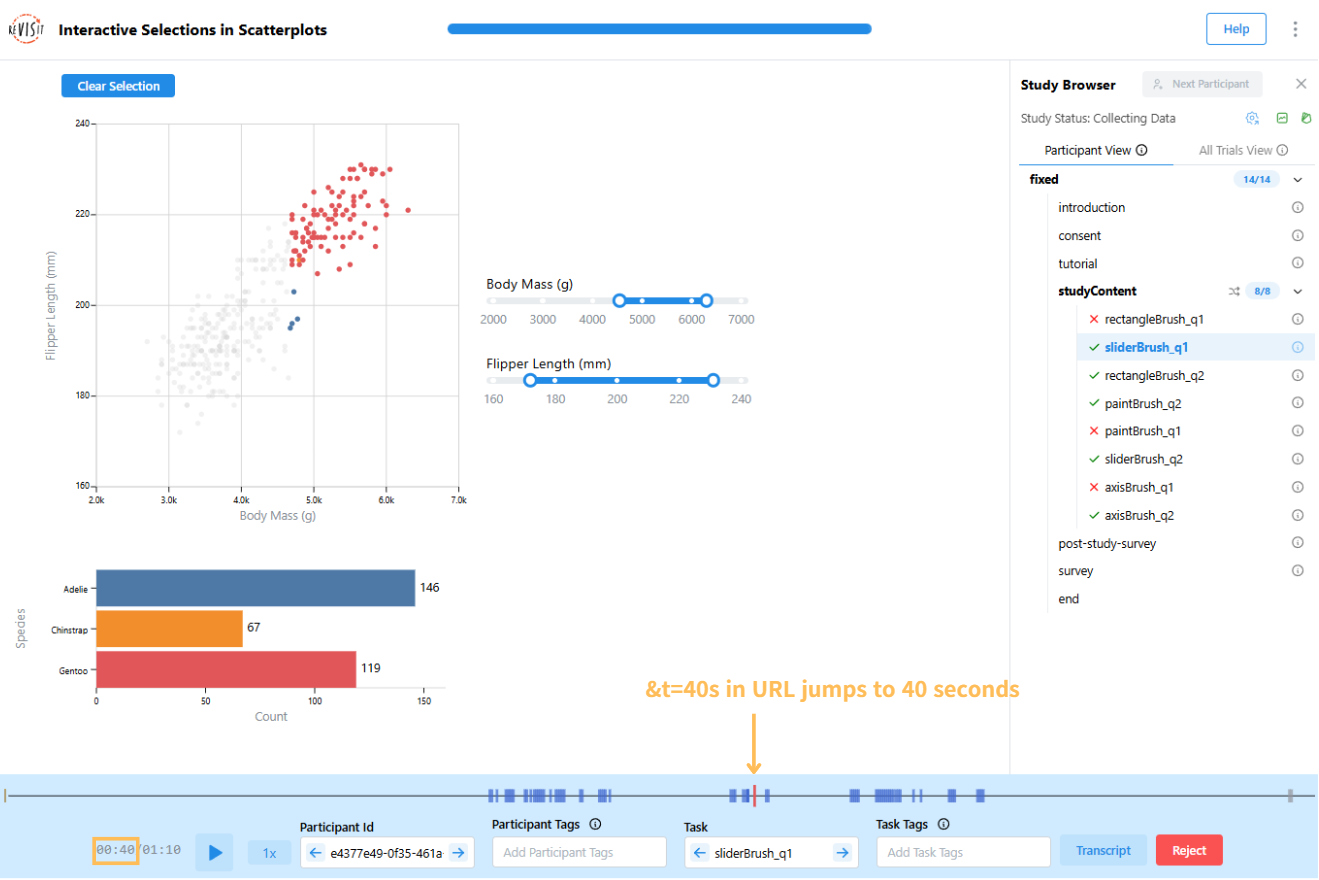Open the three-dot options menu
Screen dimensions: 1319x880
(1295, 29)
